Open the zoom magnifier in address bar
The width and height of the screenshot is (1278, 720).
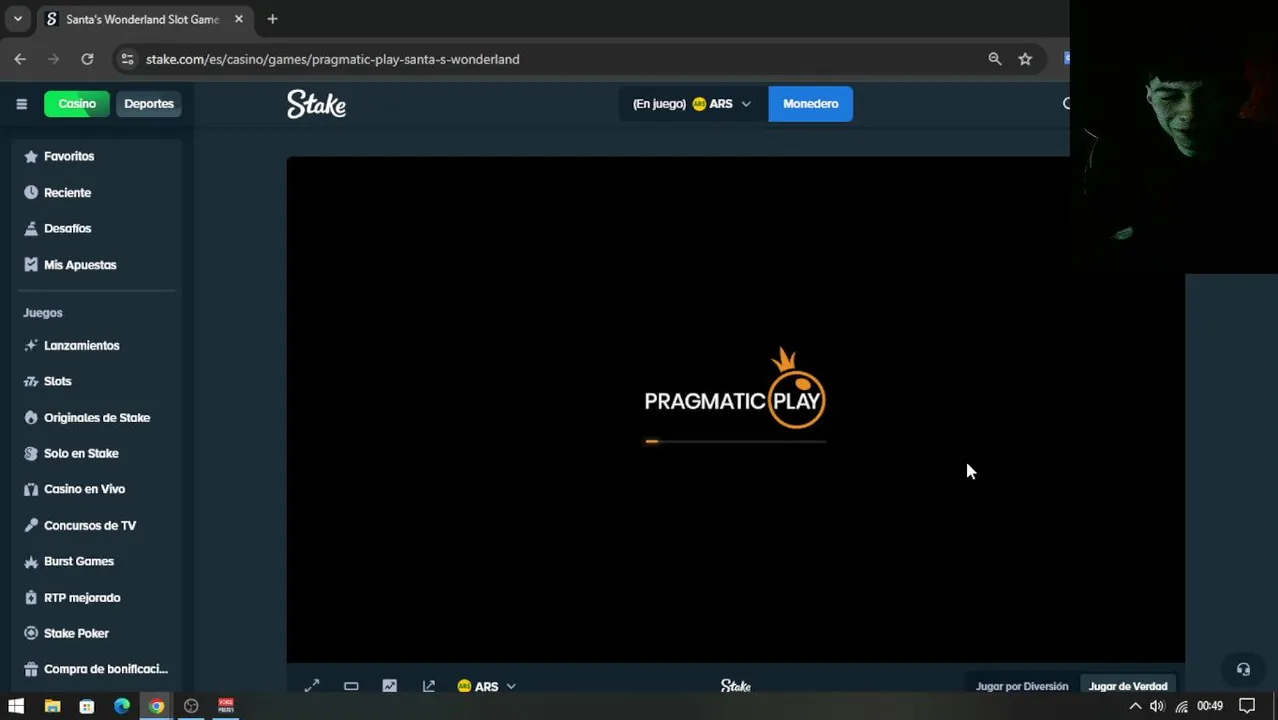pyautogui.click(x=995, y=59)
